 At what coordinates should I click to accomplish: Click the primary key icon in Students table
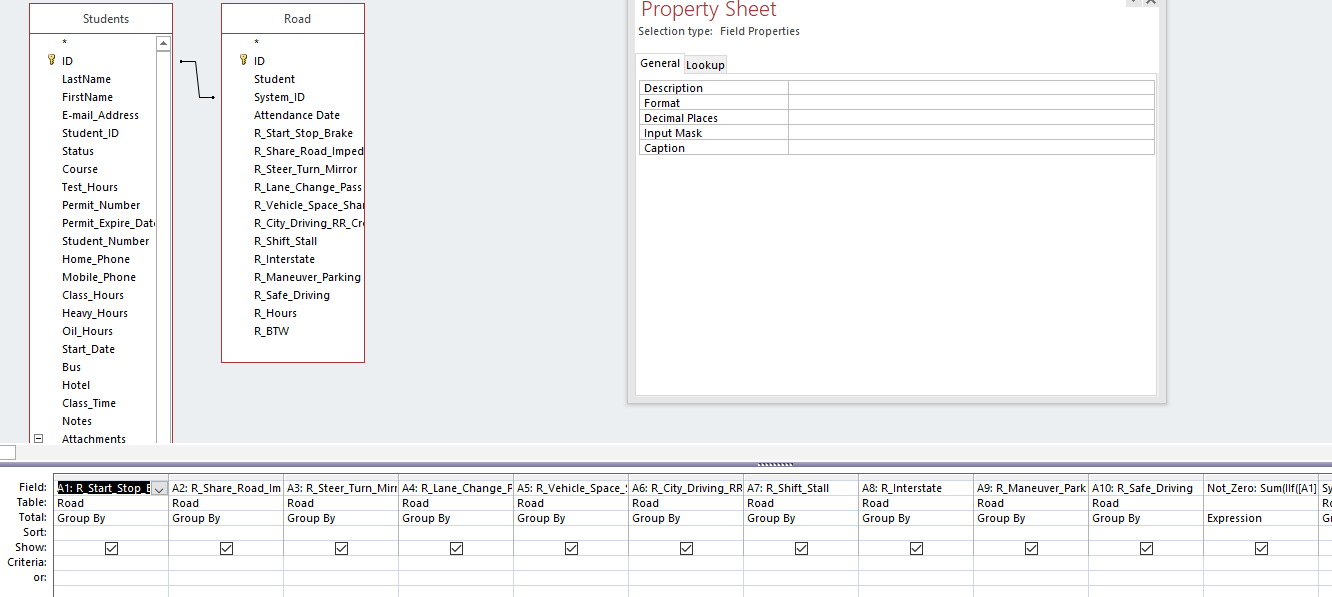pyautogui.click(x=52, y=61)
